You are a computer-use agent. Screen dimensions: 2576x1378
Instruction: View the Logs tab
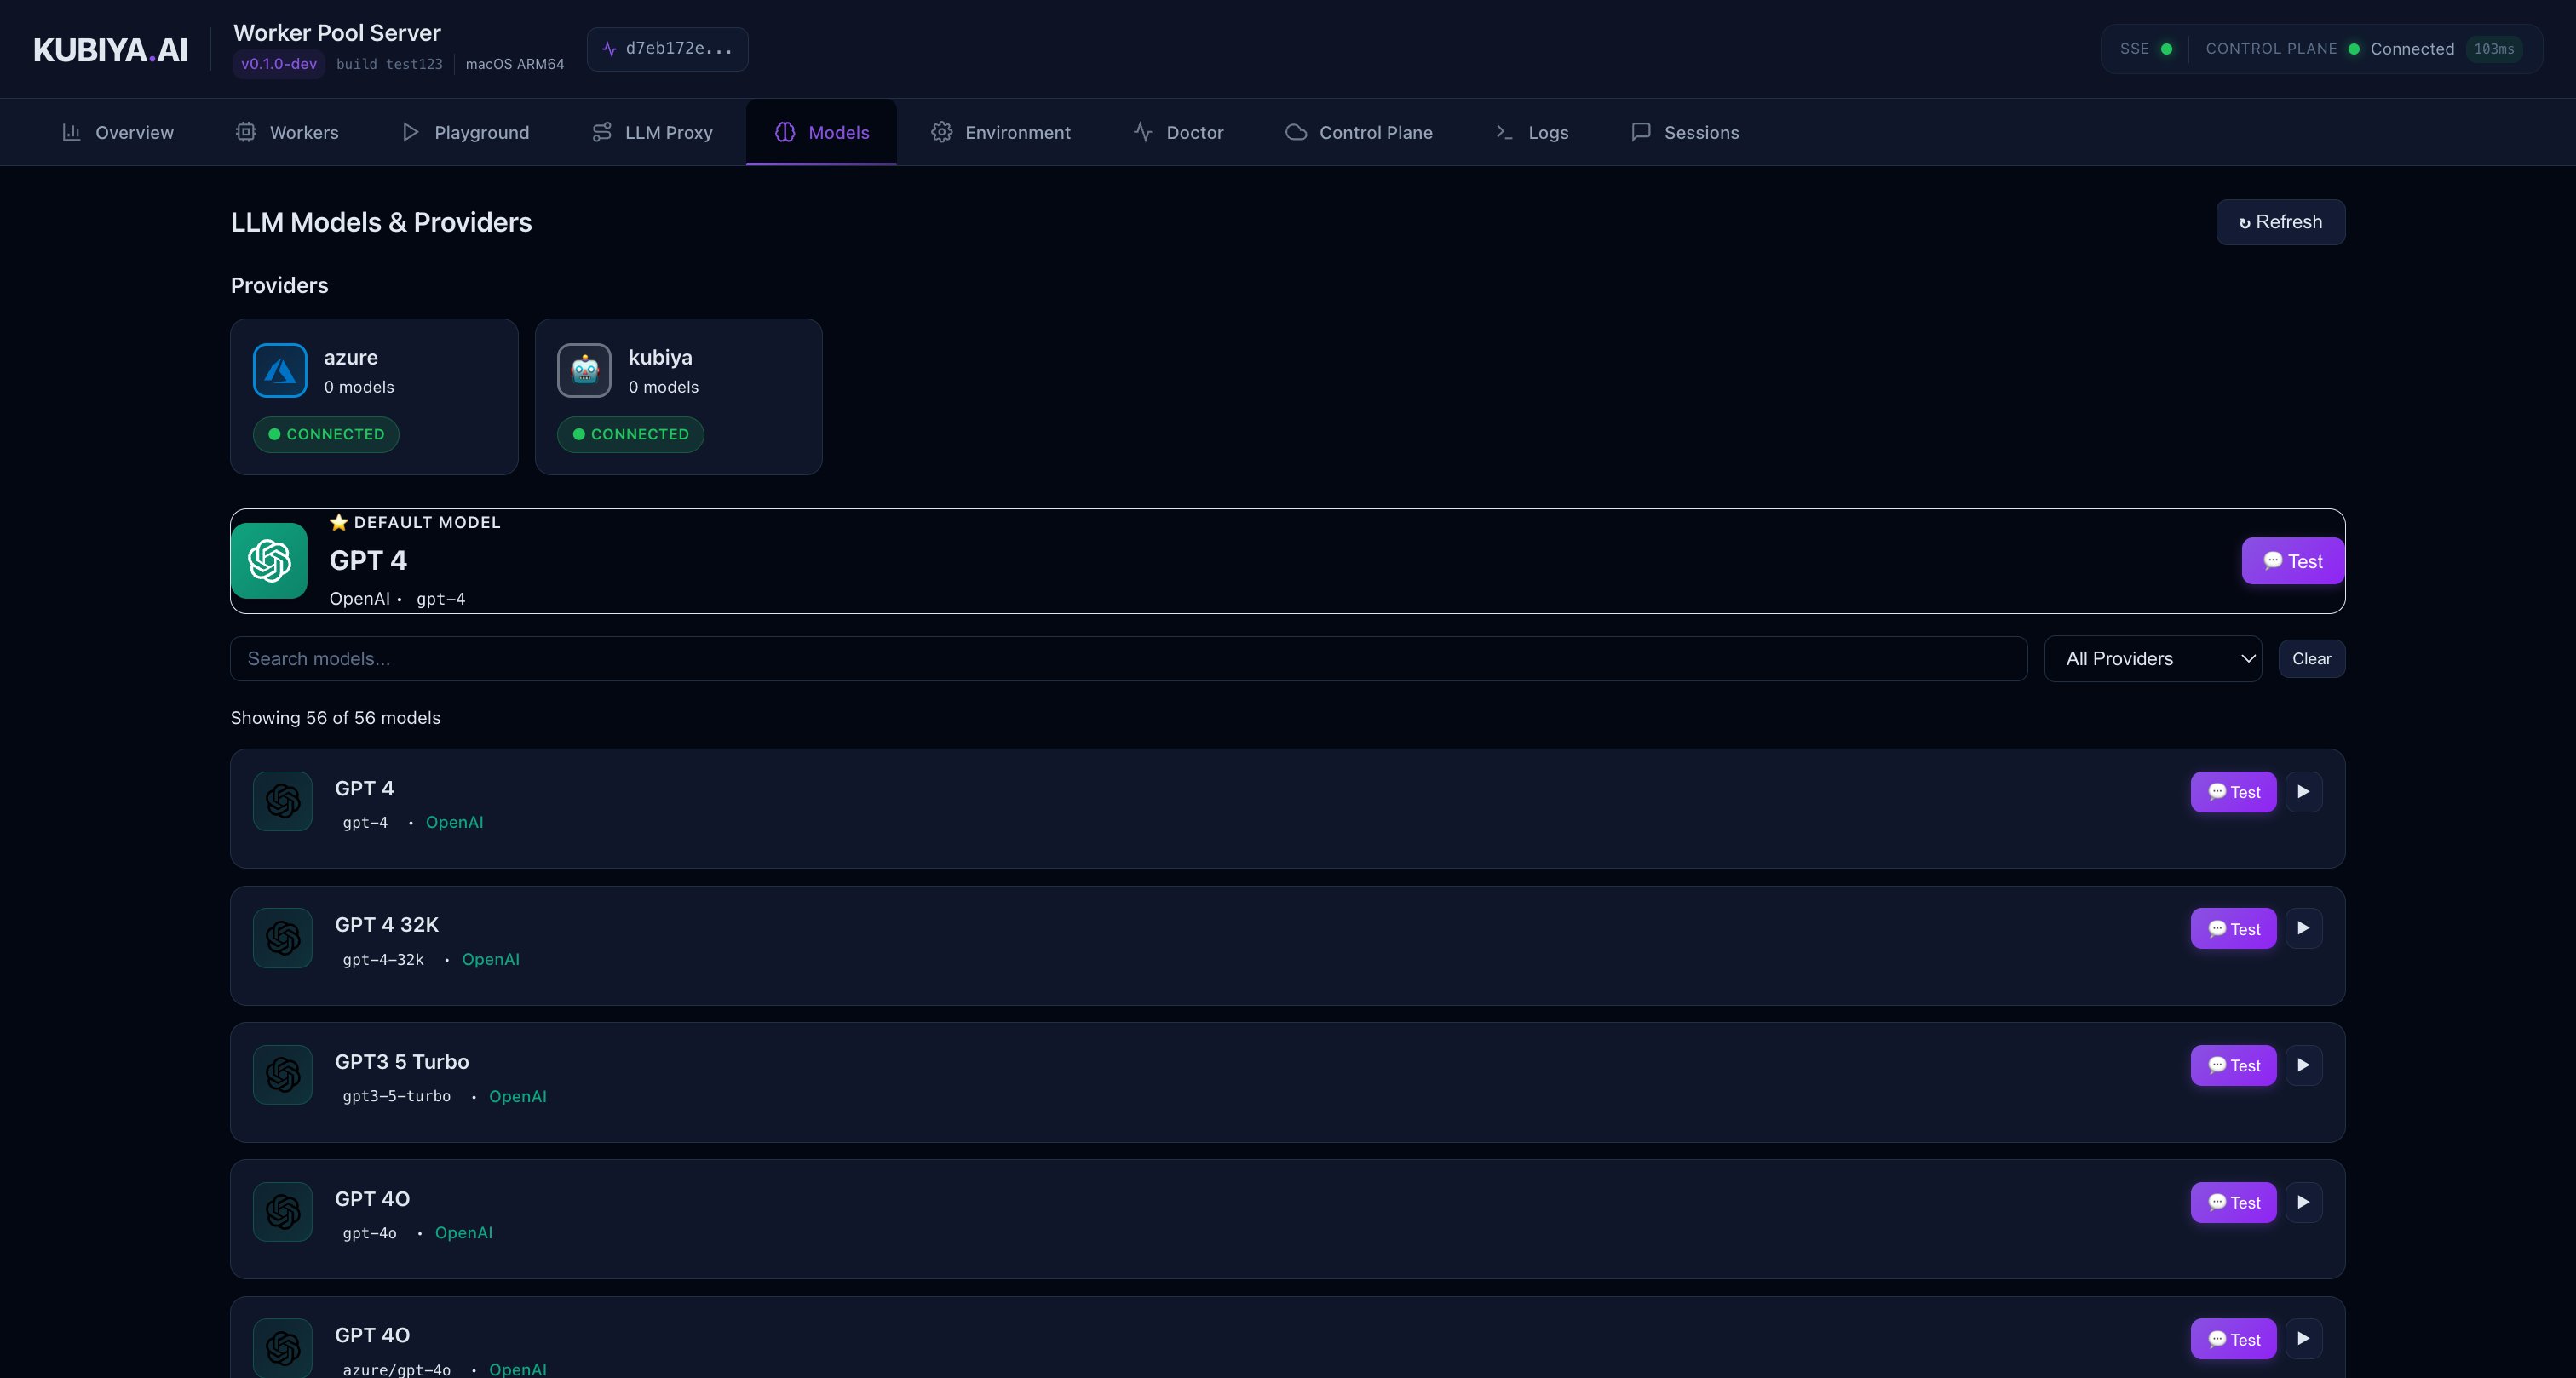click(x=1531, y=132)
